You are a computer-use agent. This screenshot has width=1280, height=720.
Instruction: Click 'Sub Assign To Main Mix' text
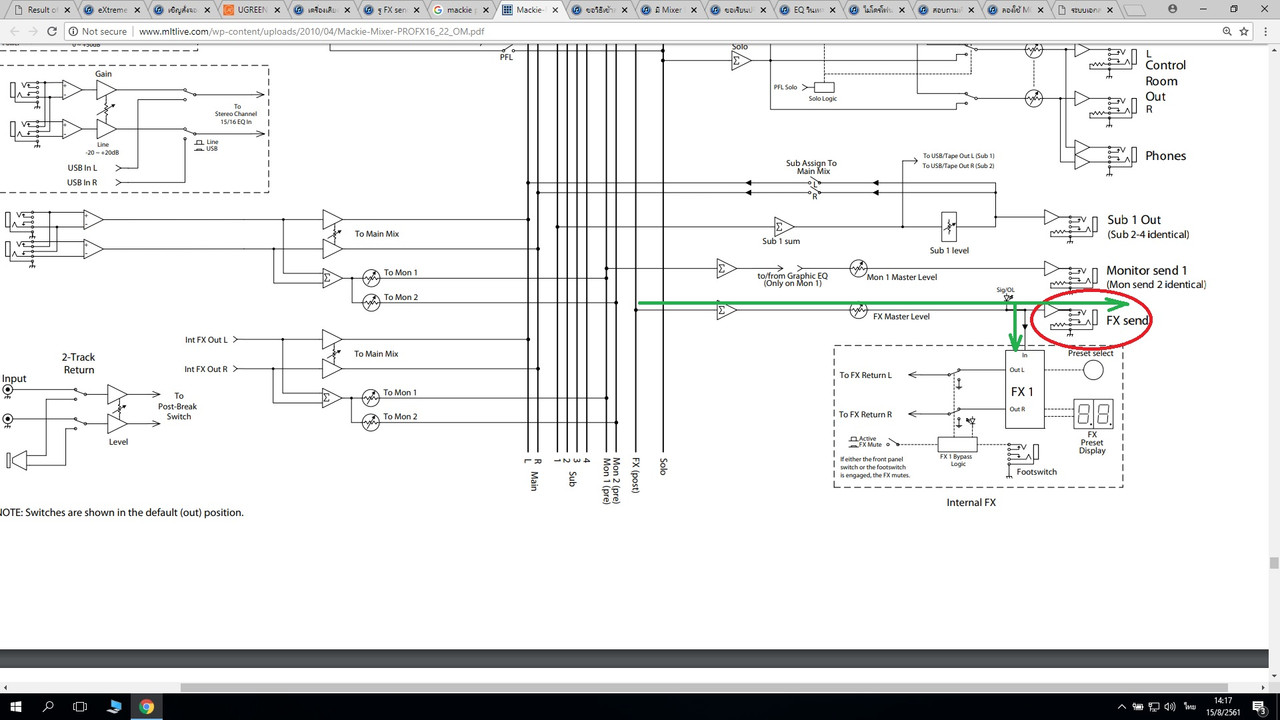coord(811,167)
